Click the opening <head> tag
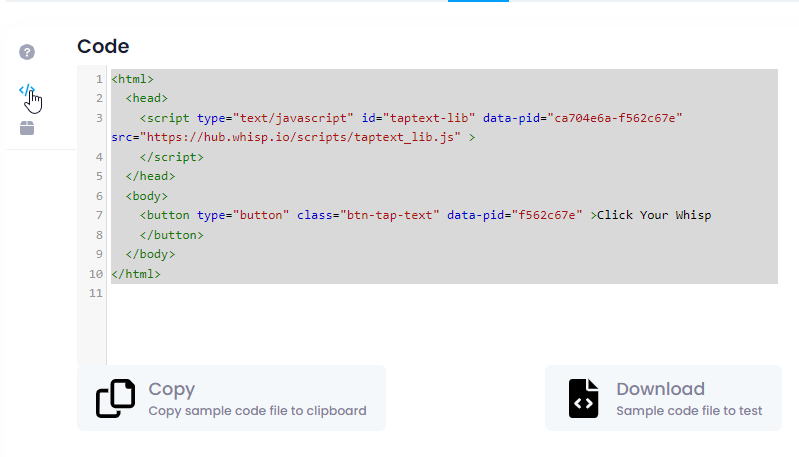 pos(147,98)
